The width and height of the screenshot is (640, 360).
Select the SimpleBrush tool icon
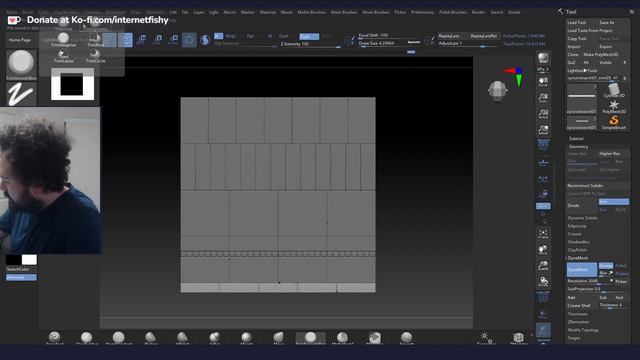[614, 122]
